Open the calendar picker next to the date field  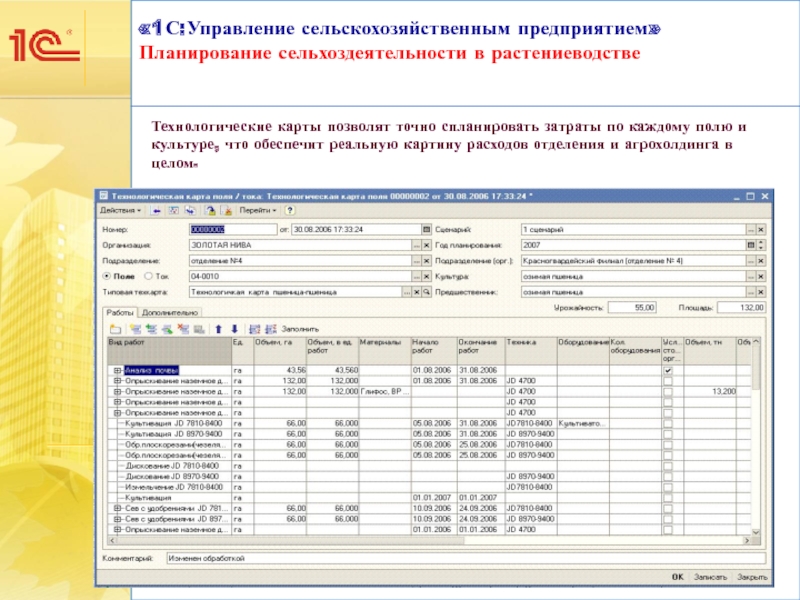pos(425,229)
